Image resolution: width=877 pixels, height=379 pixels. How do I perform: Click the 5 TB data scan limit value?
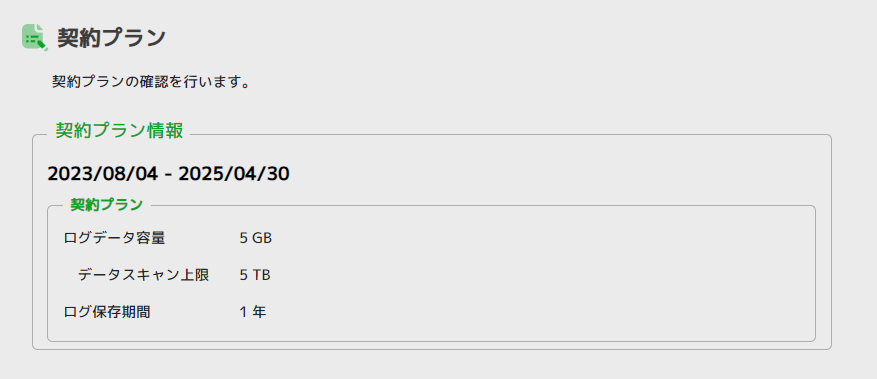click(255, 275)
